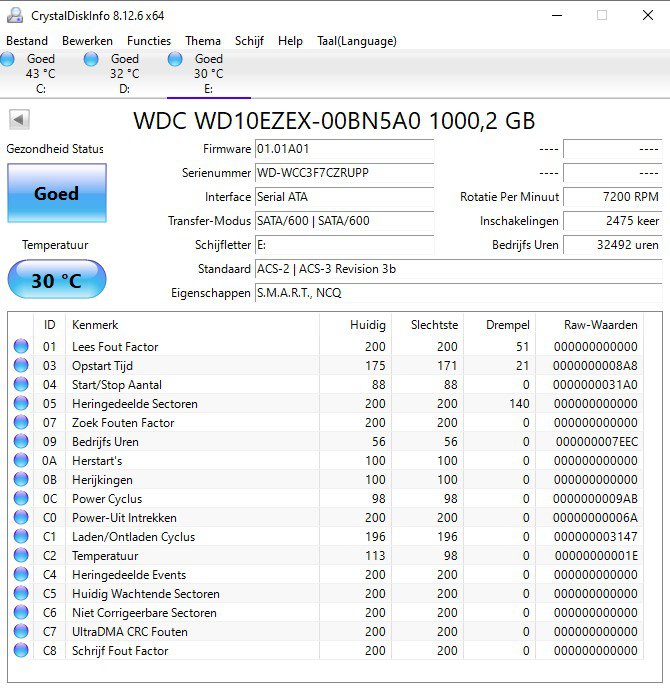Click the status orb for Herijkingen
Viewport: 670px width, 691px height.
[21, 479]
